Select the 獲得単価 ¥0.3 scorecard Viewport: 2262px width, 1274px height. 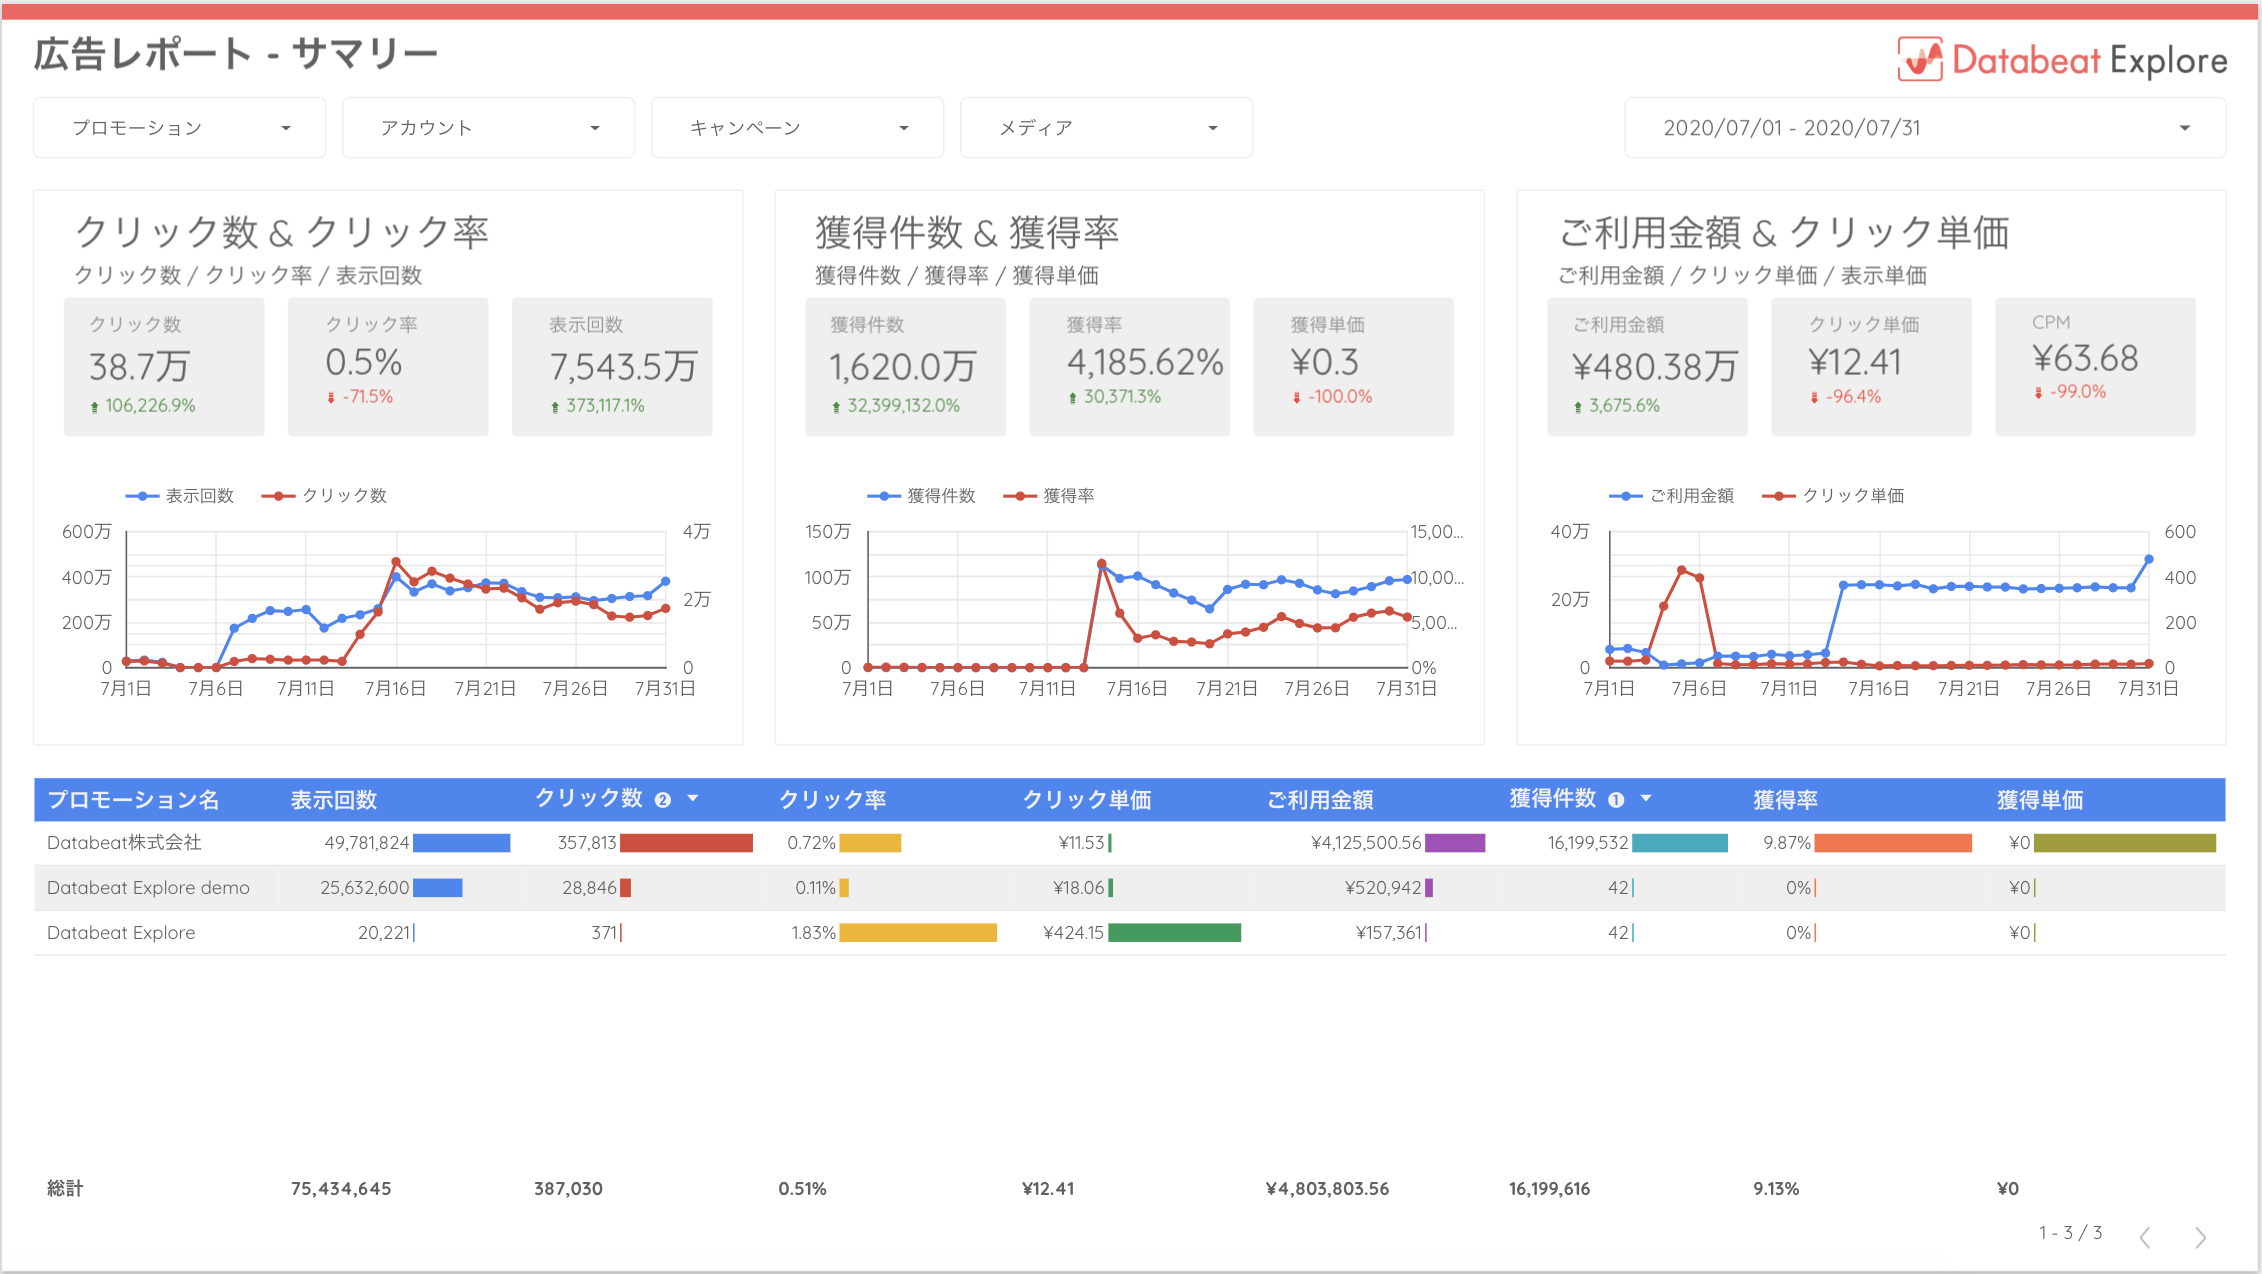tap(1354, 367)
